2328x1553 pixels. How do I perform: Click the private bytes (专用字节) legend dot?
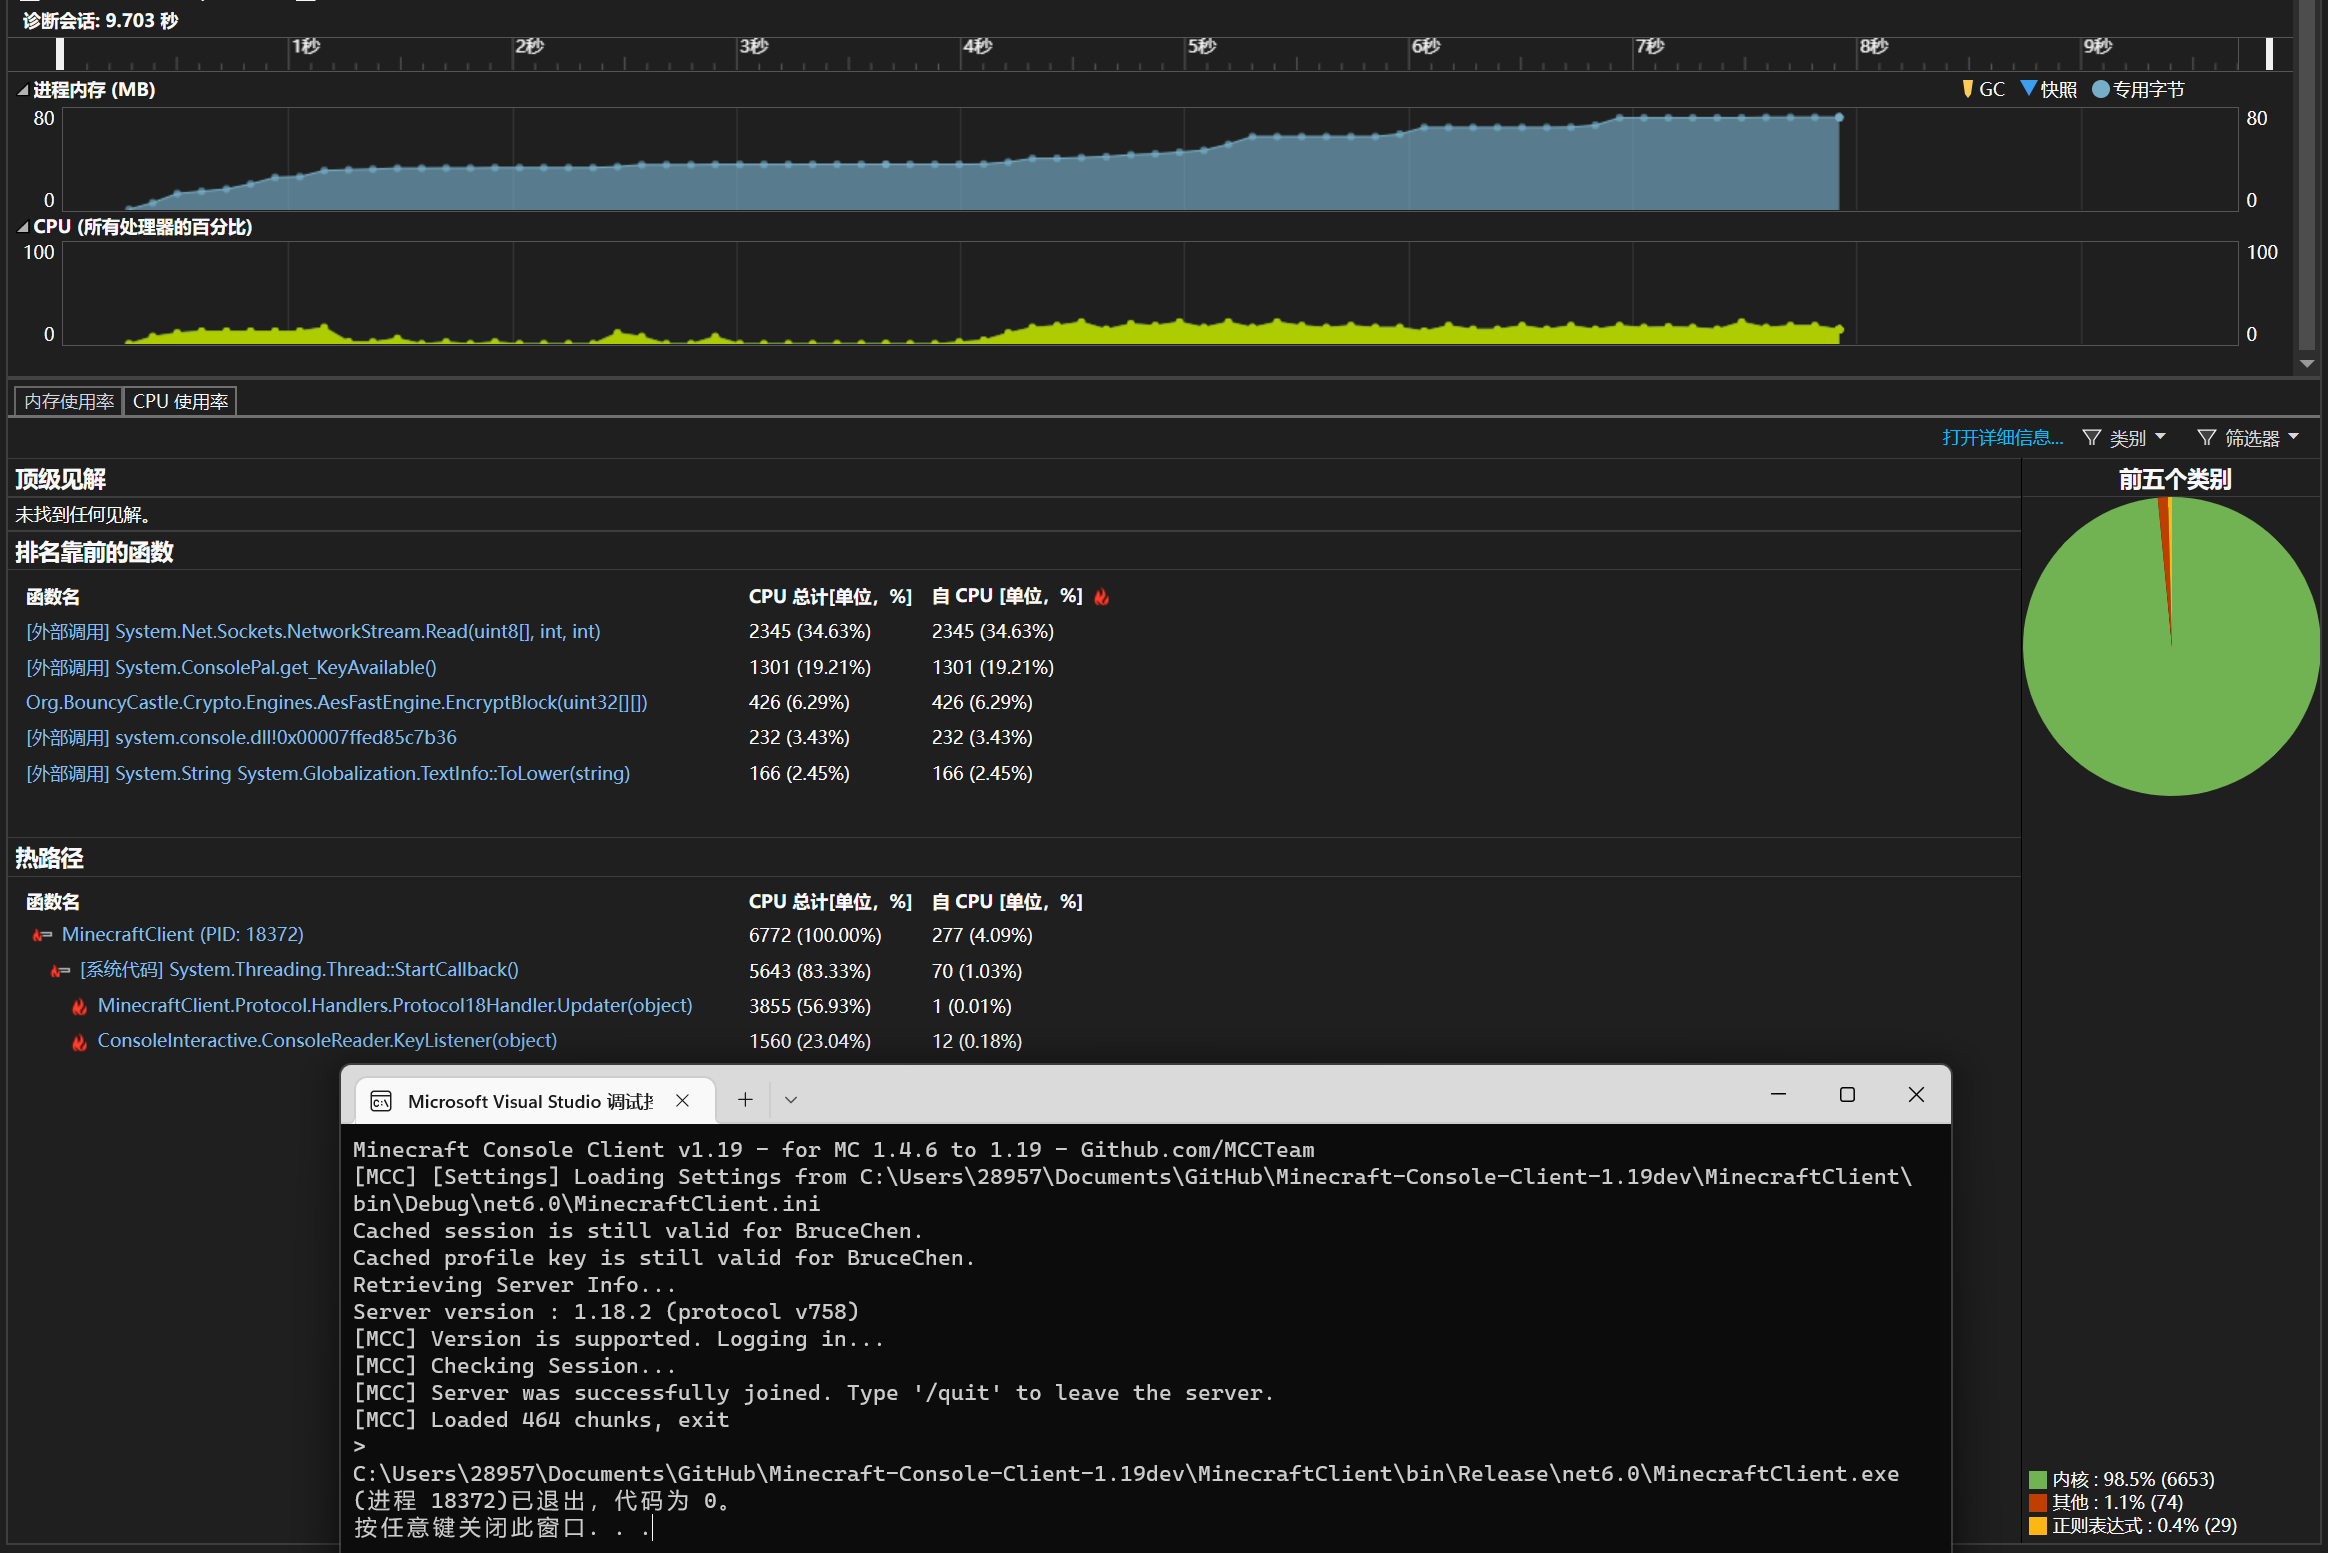pyautogui.click(x=2101, y=89)
